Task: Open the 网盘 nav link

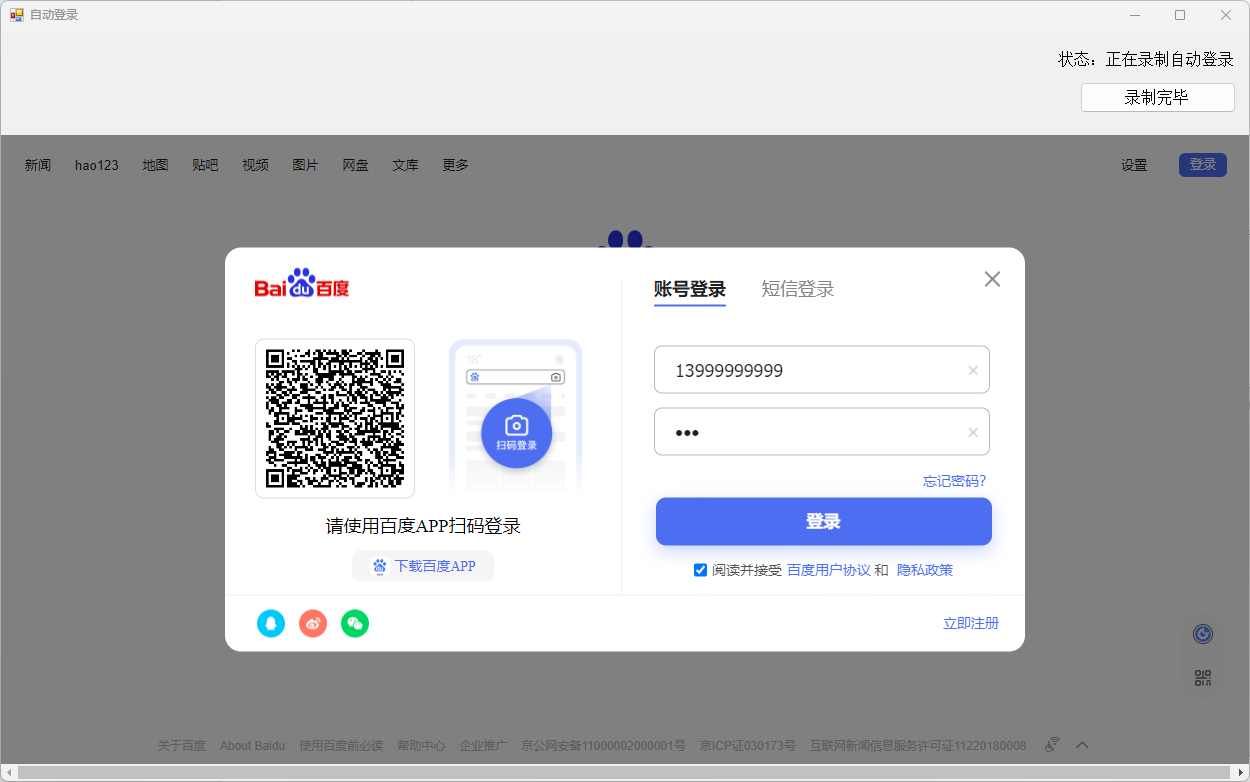Action: click(x=355, y=165)
